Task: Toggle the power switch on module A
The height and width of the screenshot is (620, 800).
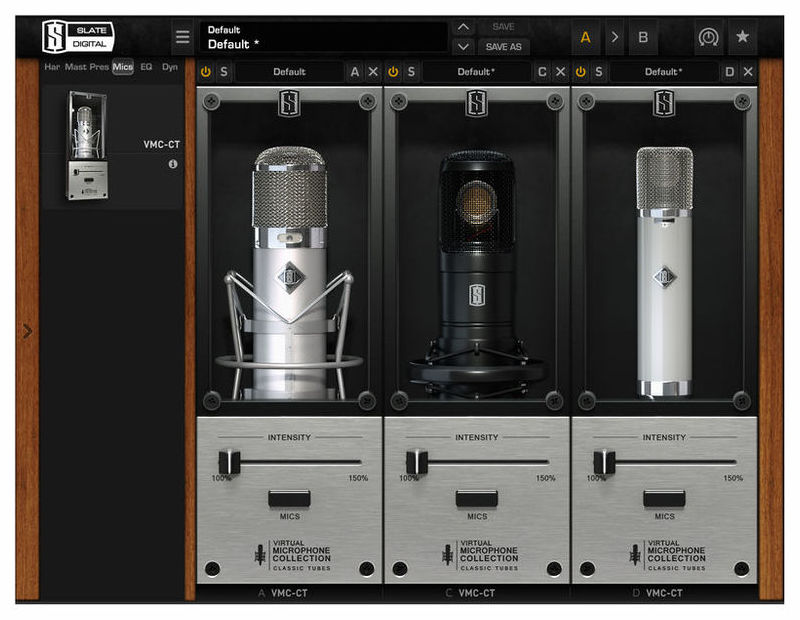Action: pos(208,72)
